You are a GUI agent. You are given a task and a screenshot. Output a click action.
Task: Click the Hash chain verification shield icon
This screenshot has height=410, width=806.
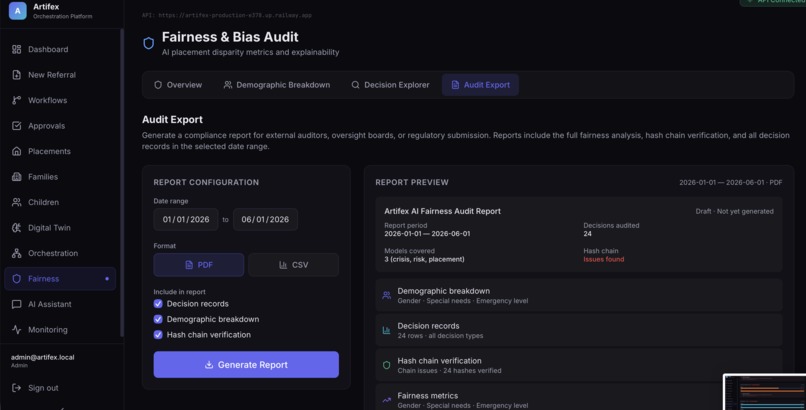pos(387,365)
